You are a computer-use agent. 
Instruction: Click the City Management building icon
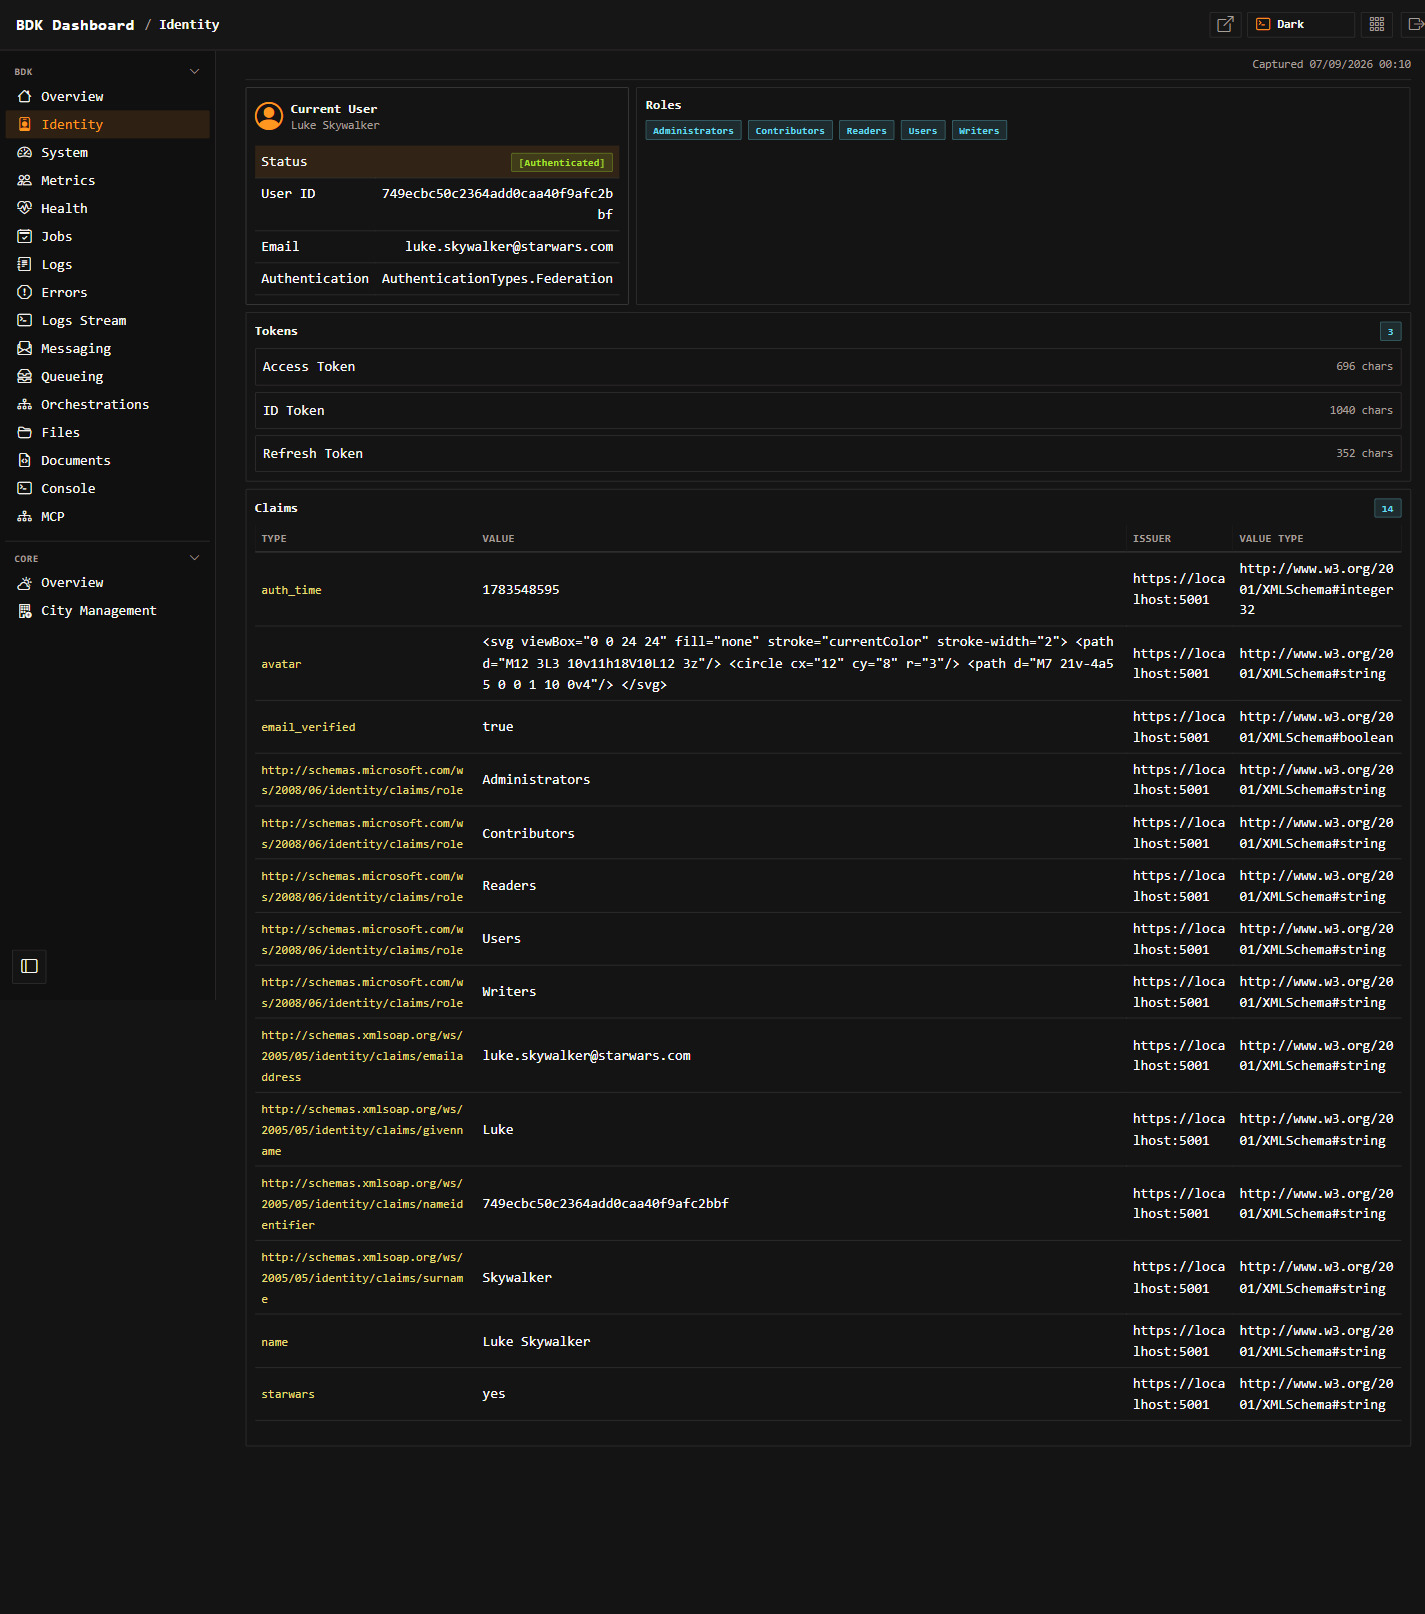click(x=25, y=610)
